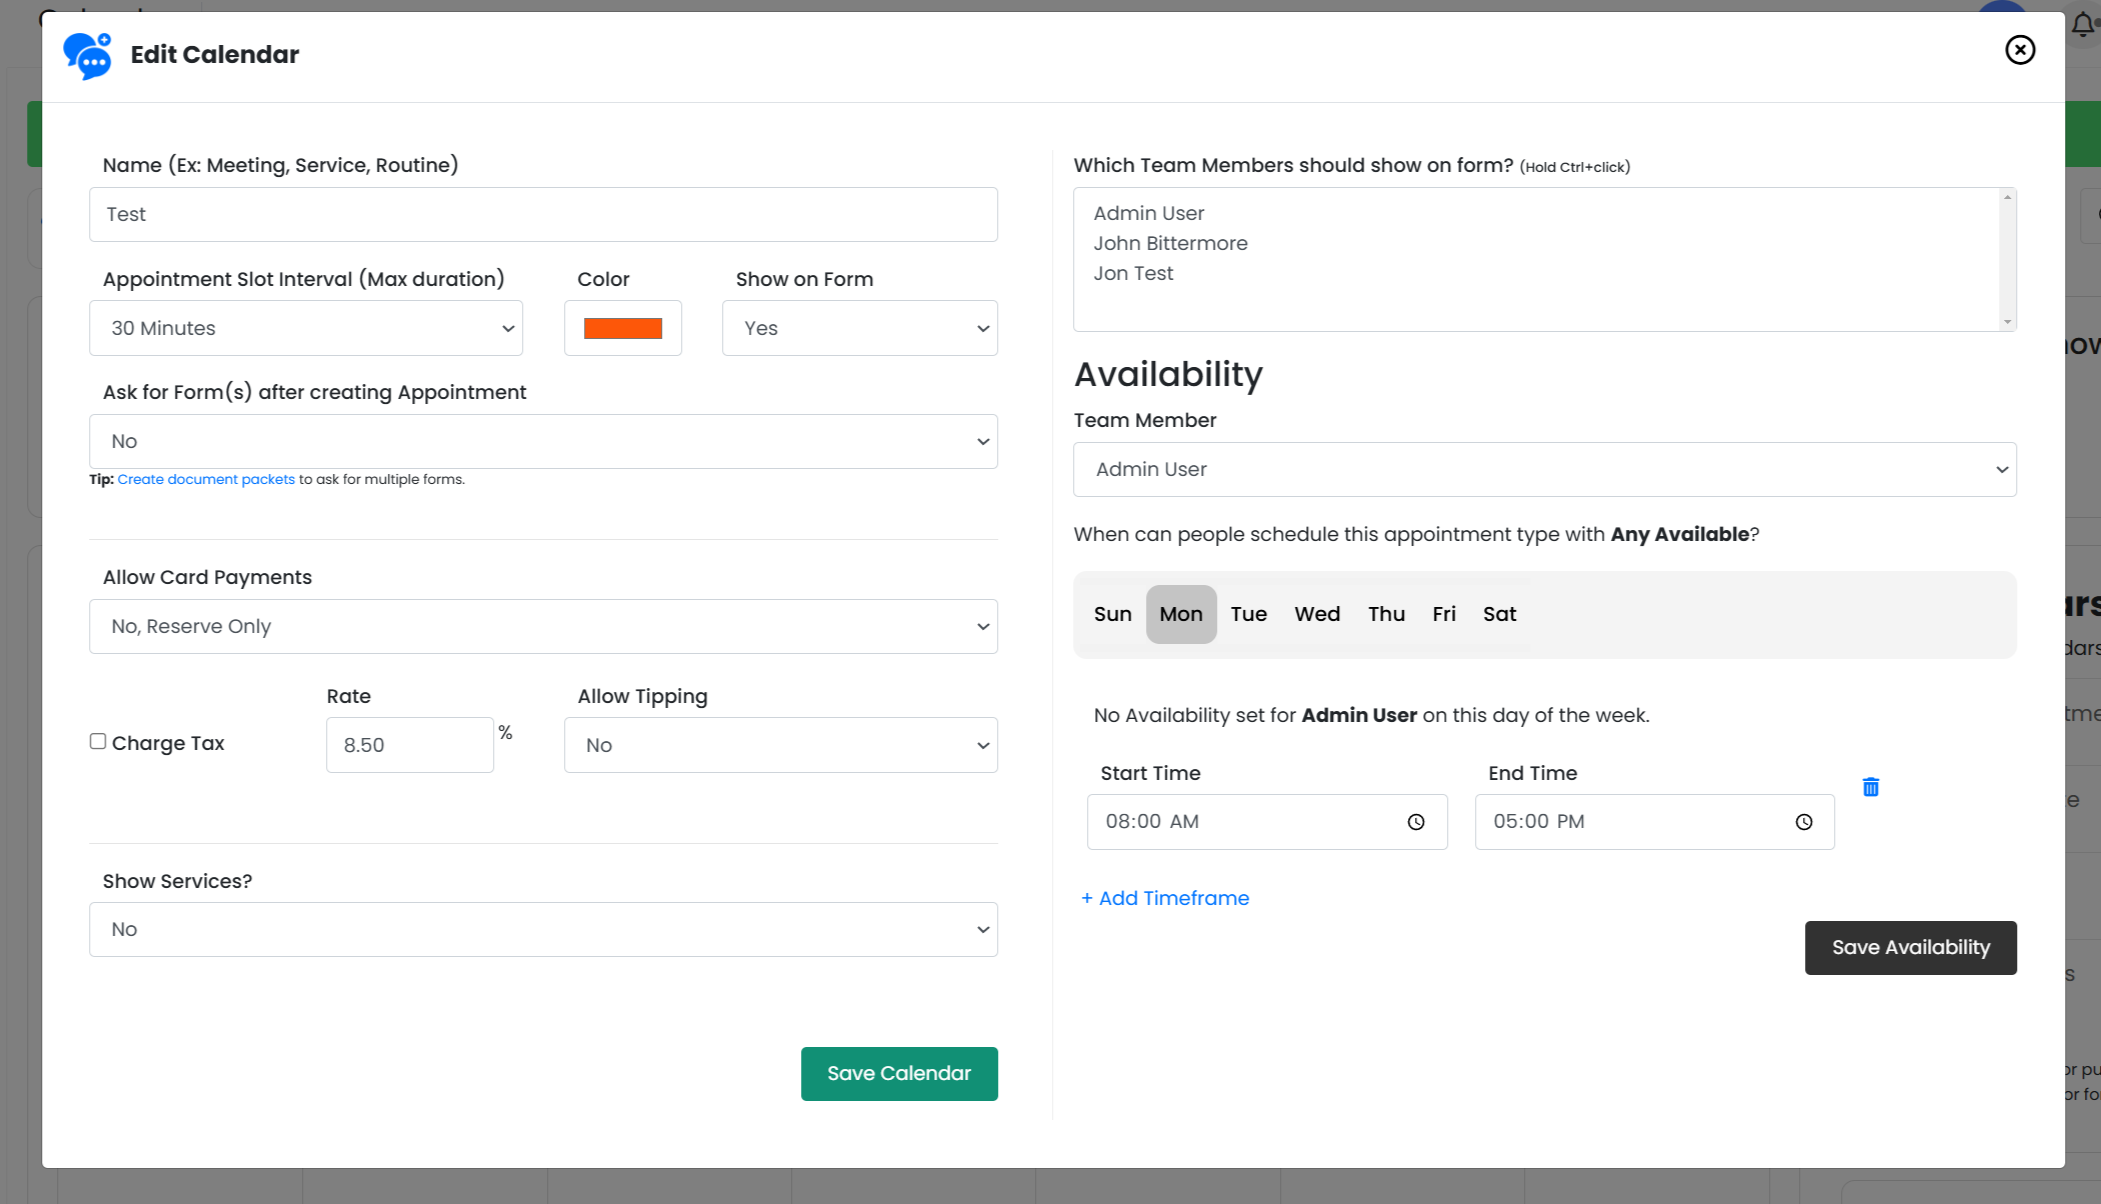Select the Sun day tab
The height and width of the screenshot is (1204, 2101).
1112,614
